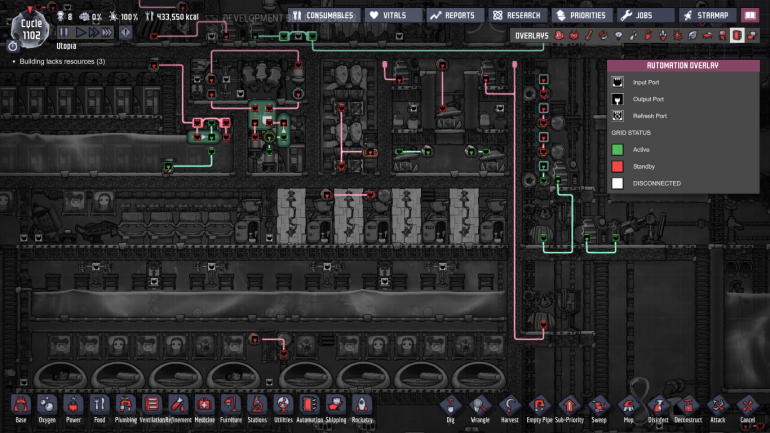770x433 pixels.
Task: Toggle the Exosuit overlay
Action: [722, 35]
